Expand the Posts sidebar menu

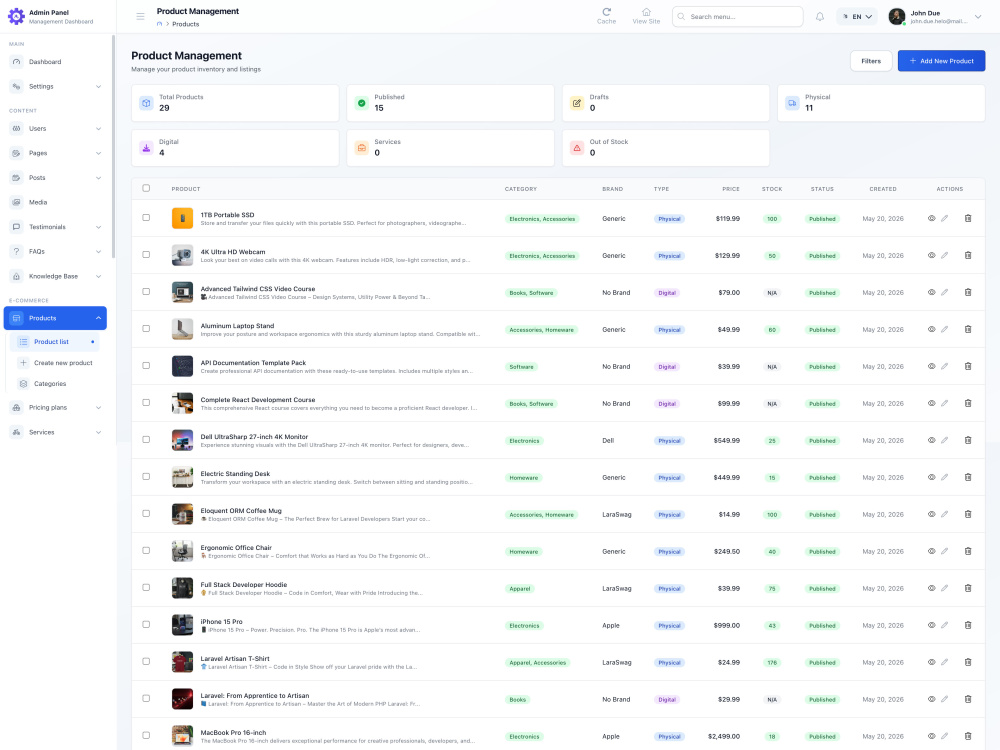click(55, 177)
